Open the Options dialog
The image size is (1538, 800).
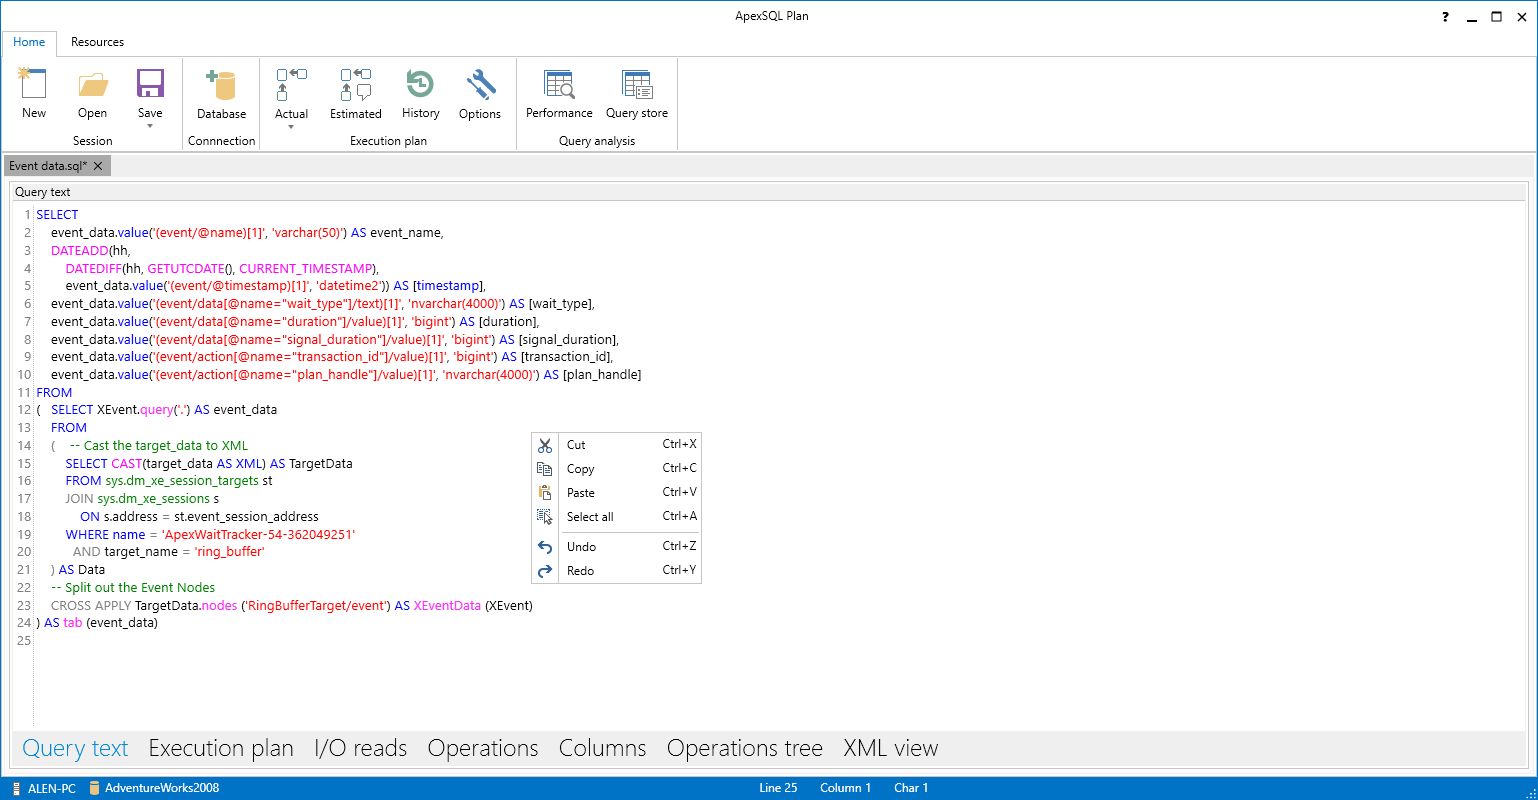pyautogui.click(x=480, y=90)
